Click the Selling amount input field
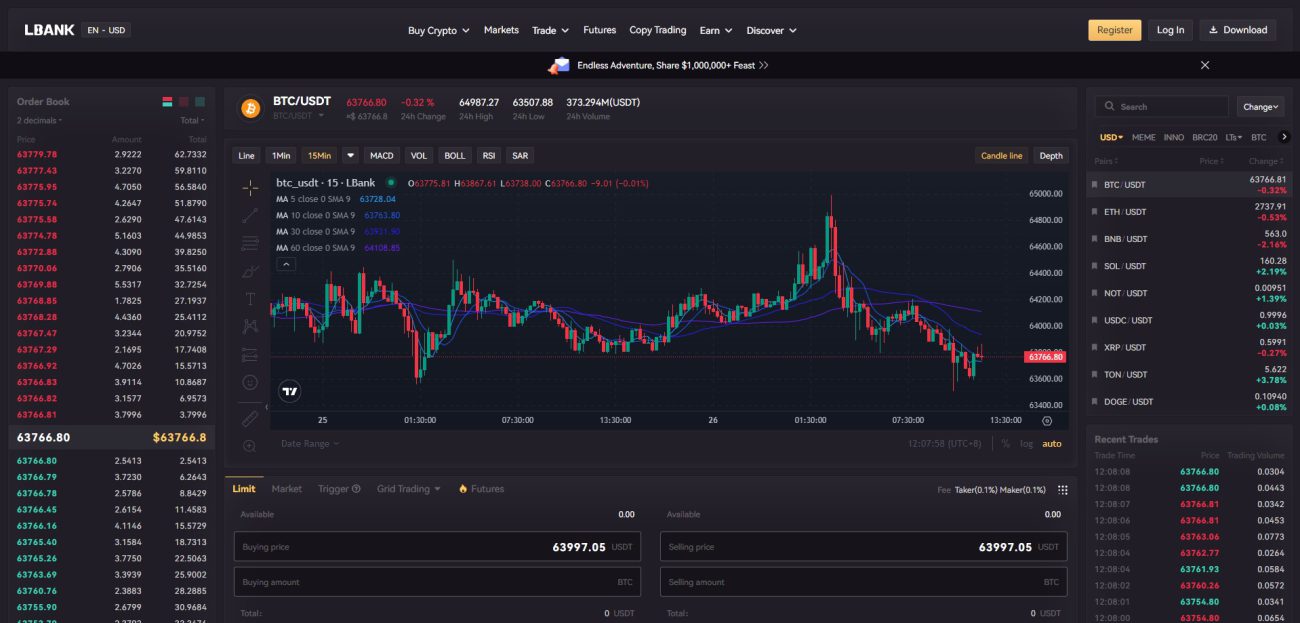The image size is (1300, 623). 863,582
